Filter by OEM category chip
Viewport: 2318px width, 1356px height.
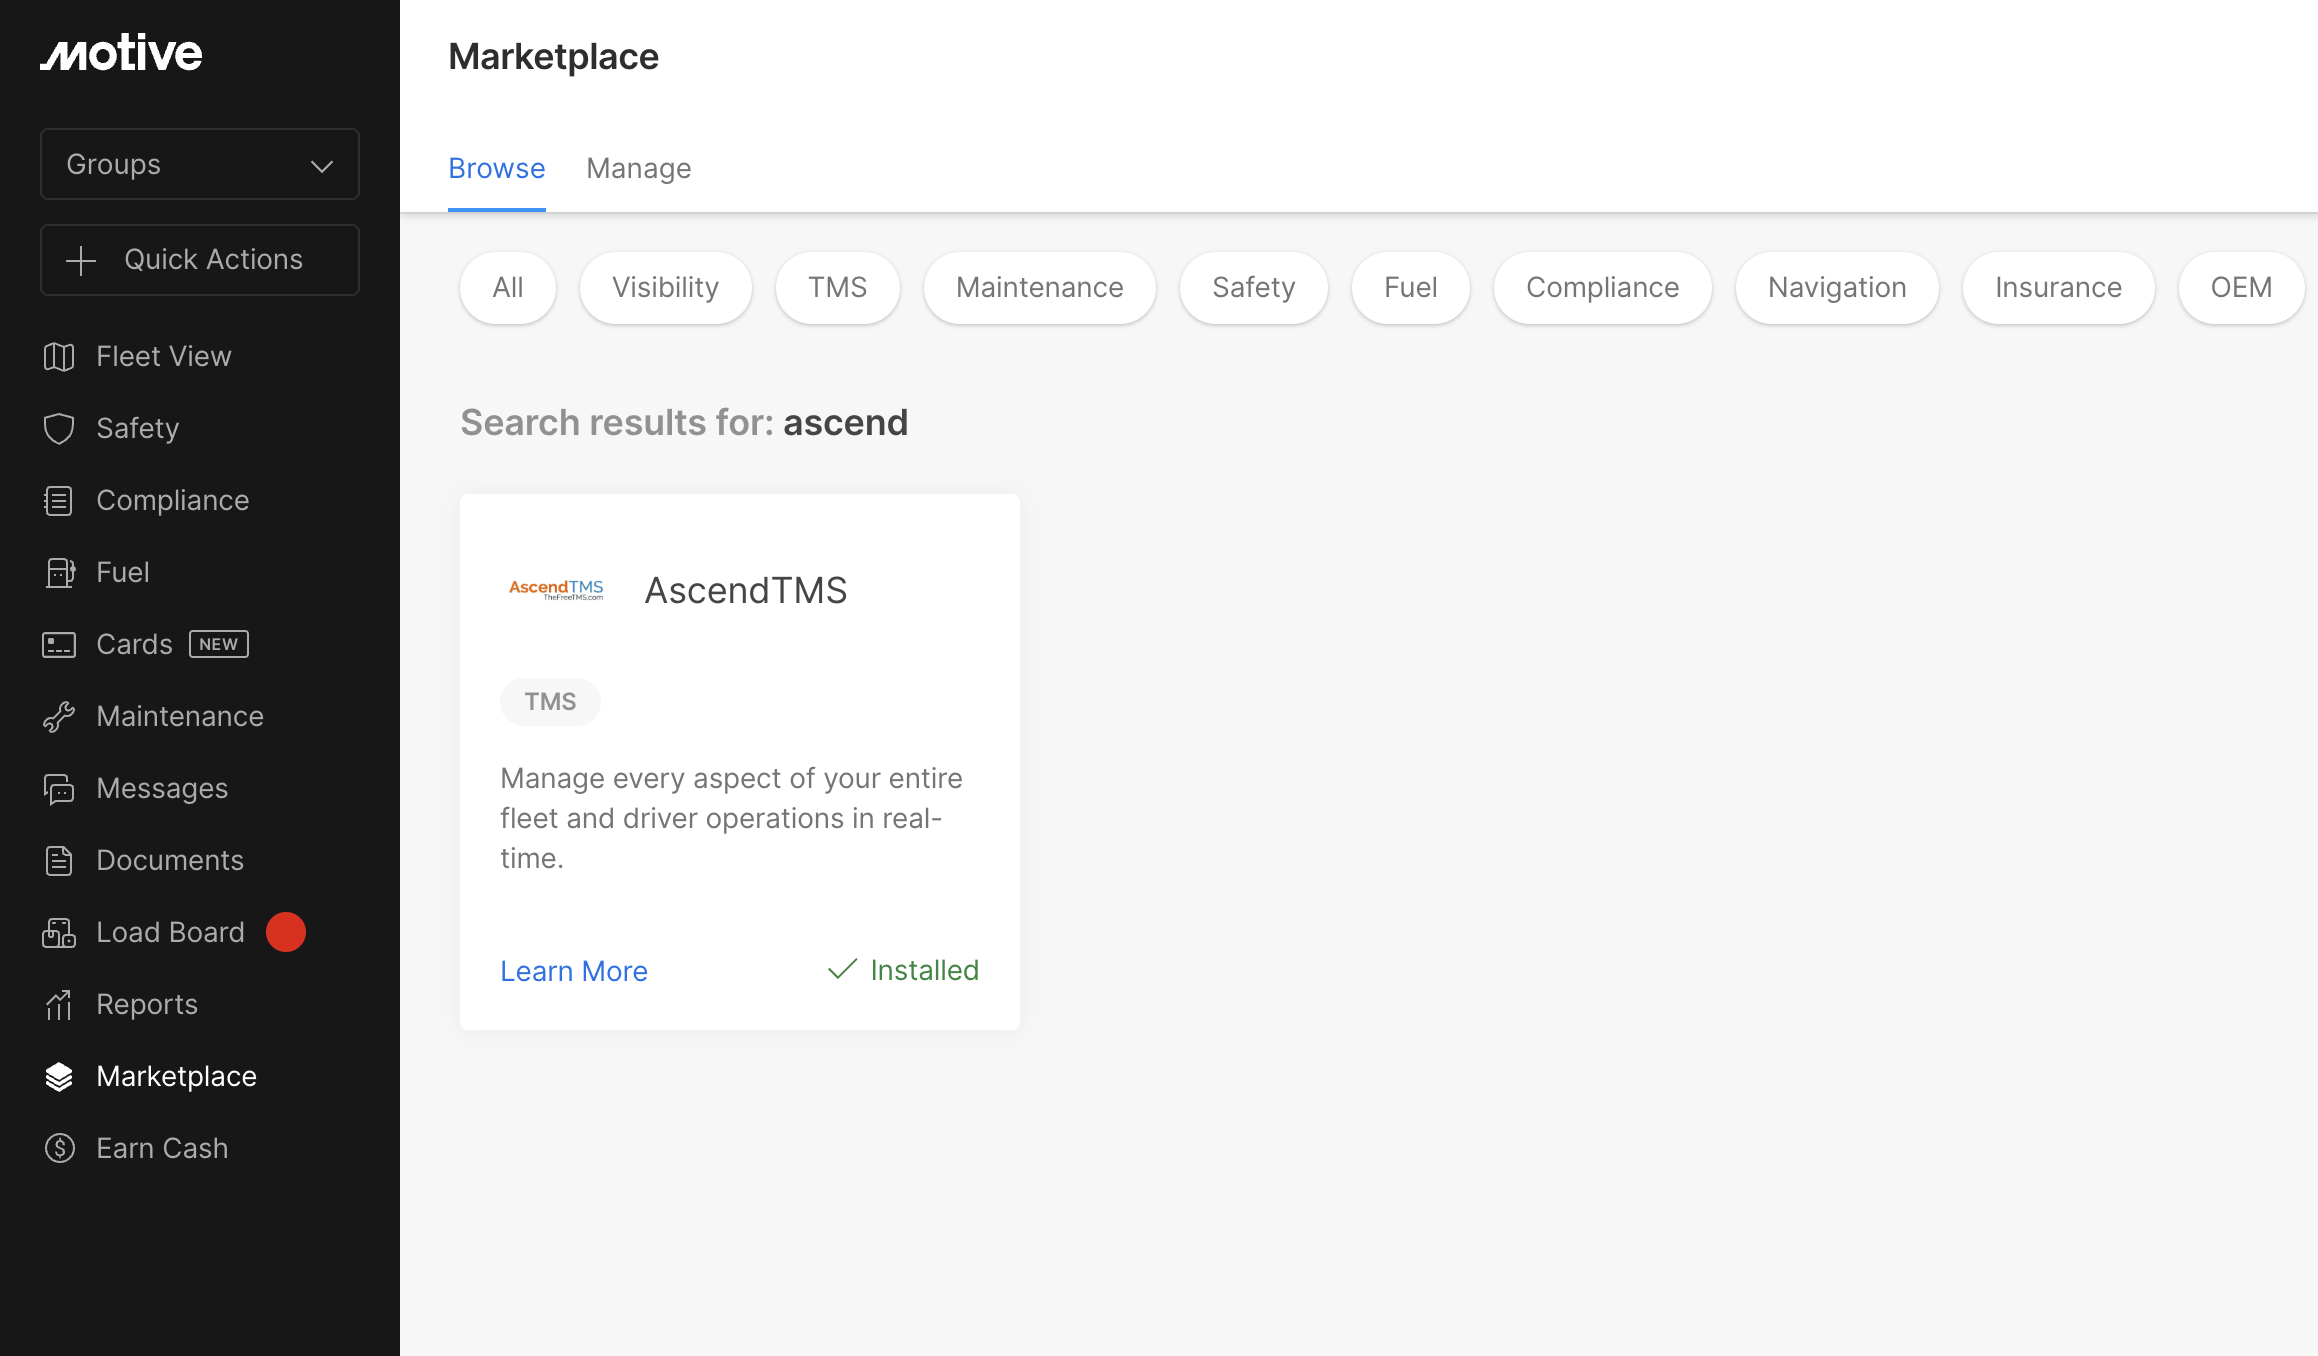pos(2242,288)
